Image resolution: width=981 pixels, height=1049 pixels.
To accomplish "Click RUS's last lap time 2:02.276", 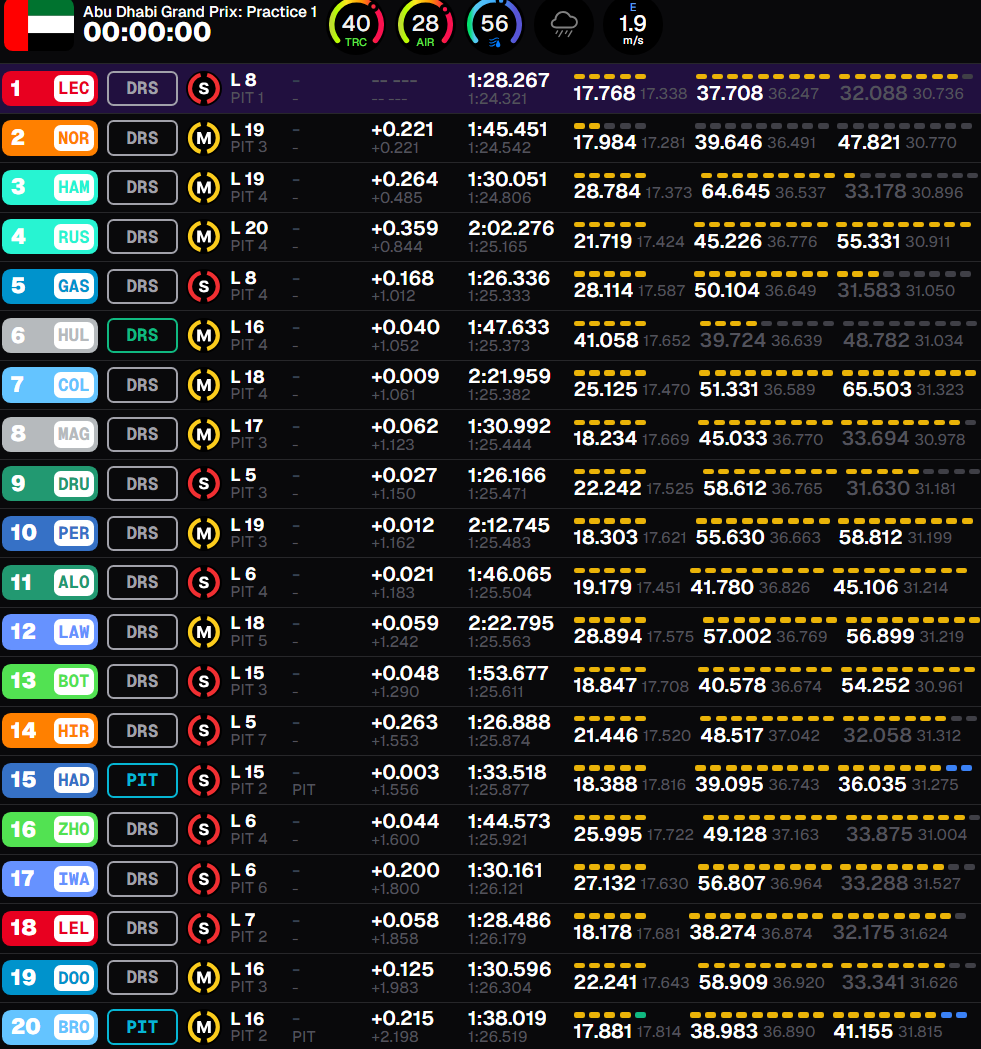I will pos(511,228).
